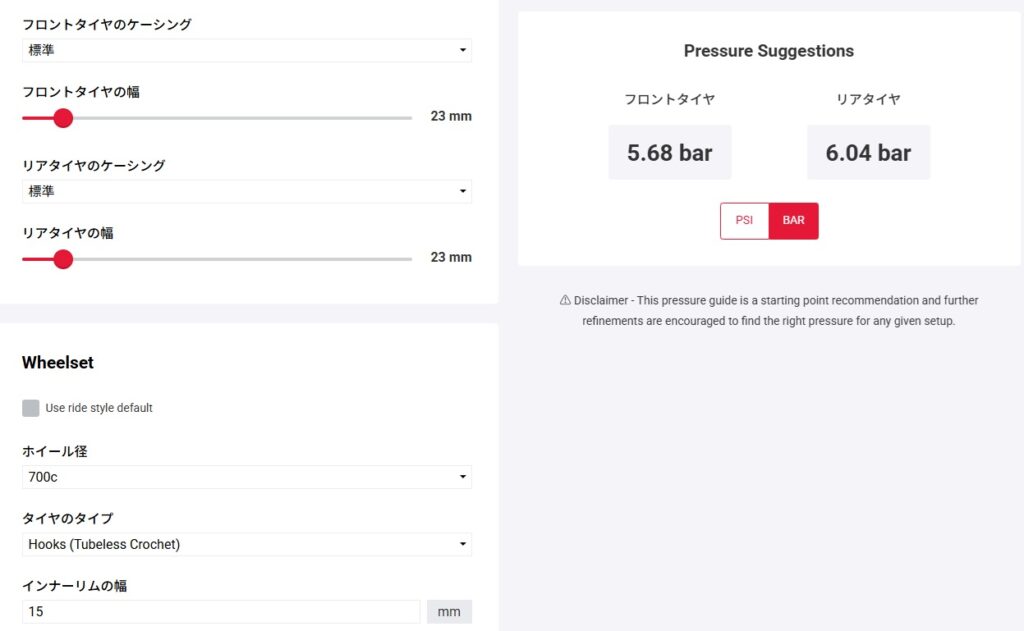
Task: Click the Use ride style default label text
Action: tap(99, 408)
